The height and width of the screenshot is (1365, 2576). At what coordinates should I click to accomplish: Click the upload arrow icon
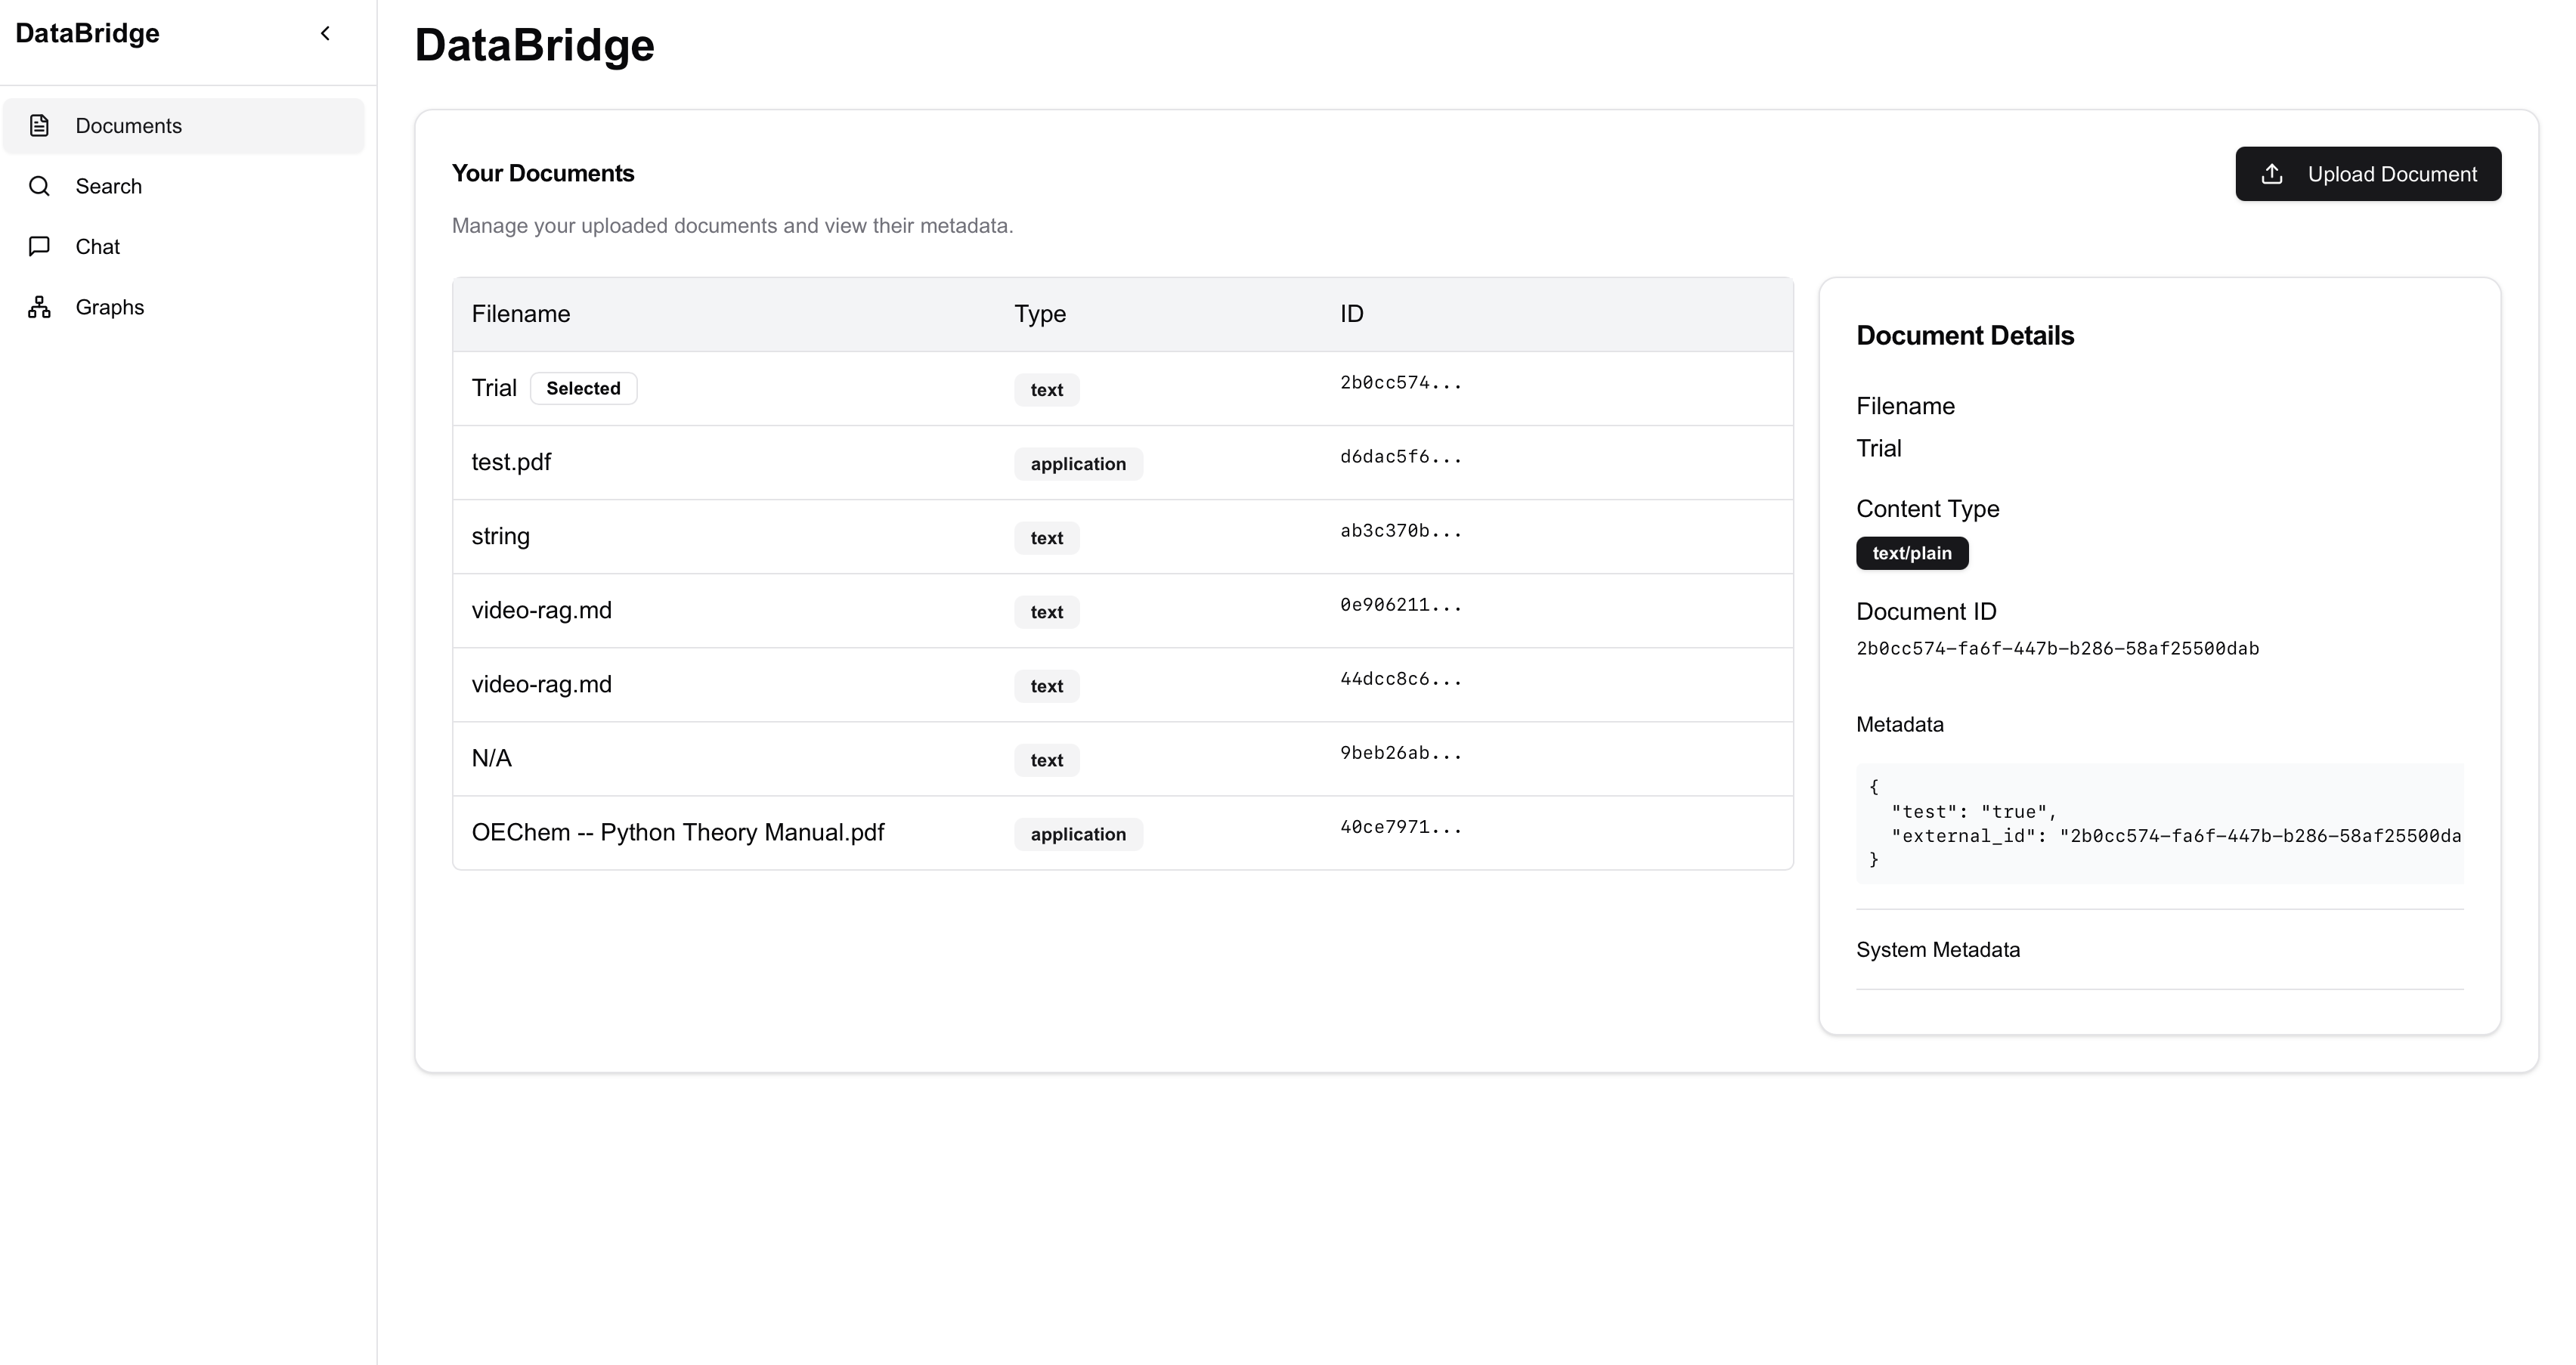click(x=2272, y=174)
